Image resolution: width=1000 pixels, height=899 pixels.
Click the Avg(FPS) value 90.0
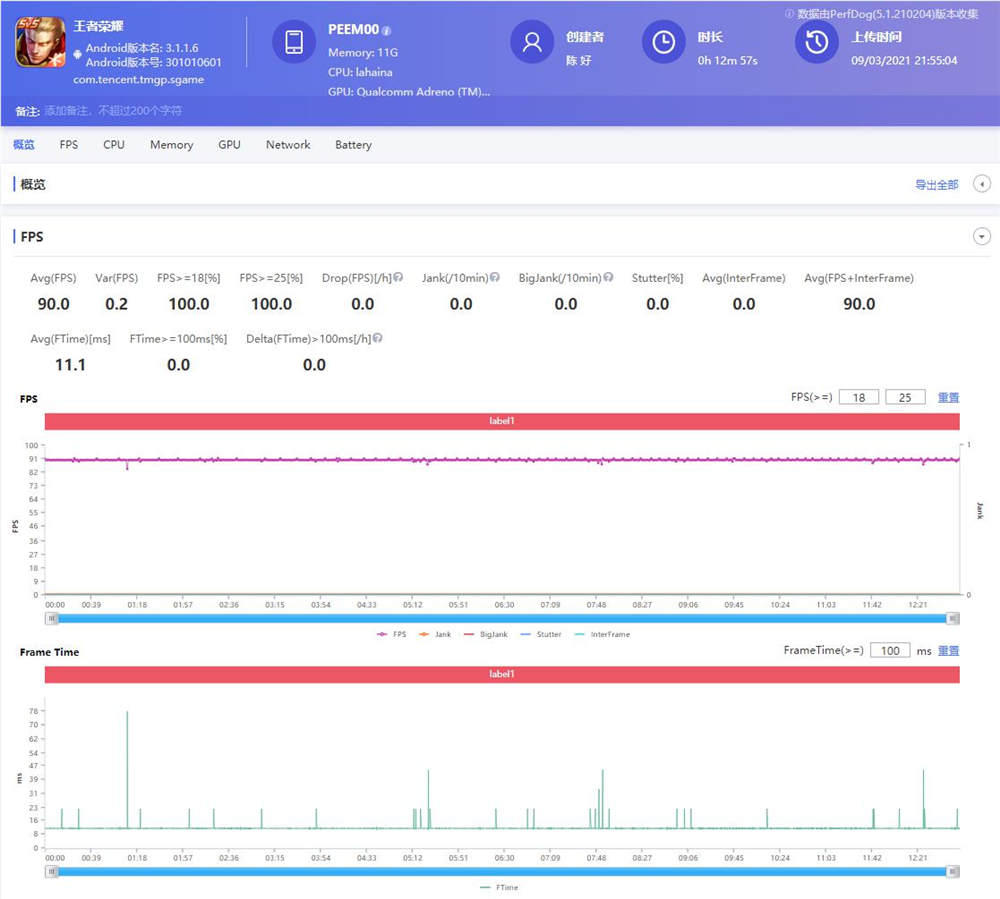[x=54, y=304]
